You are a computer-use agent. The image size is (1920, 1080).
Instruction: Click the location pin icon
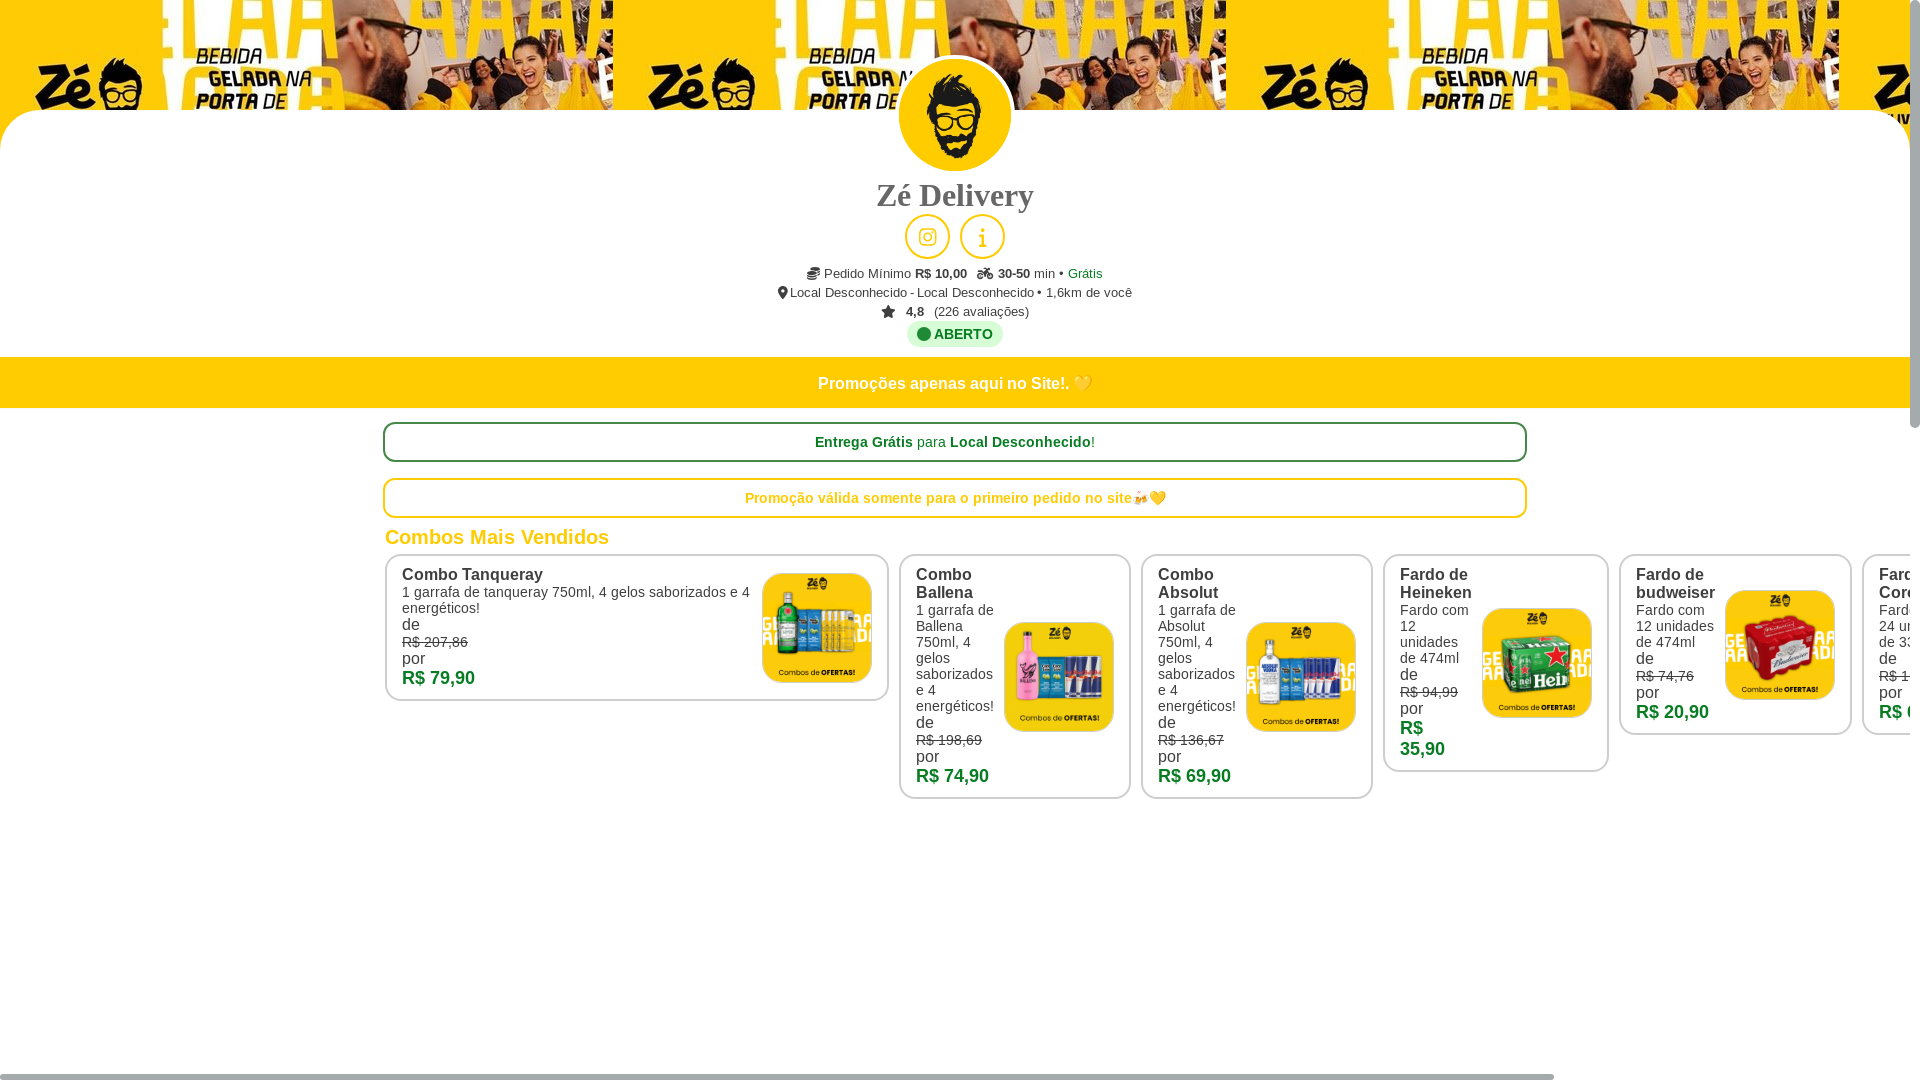click(x=782, y=293)
